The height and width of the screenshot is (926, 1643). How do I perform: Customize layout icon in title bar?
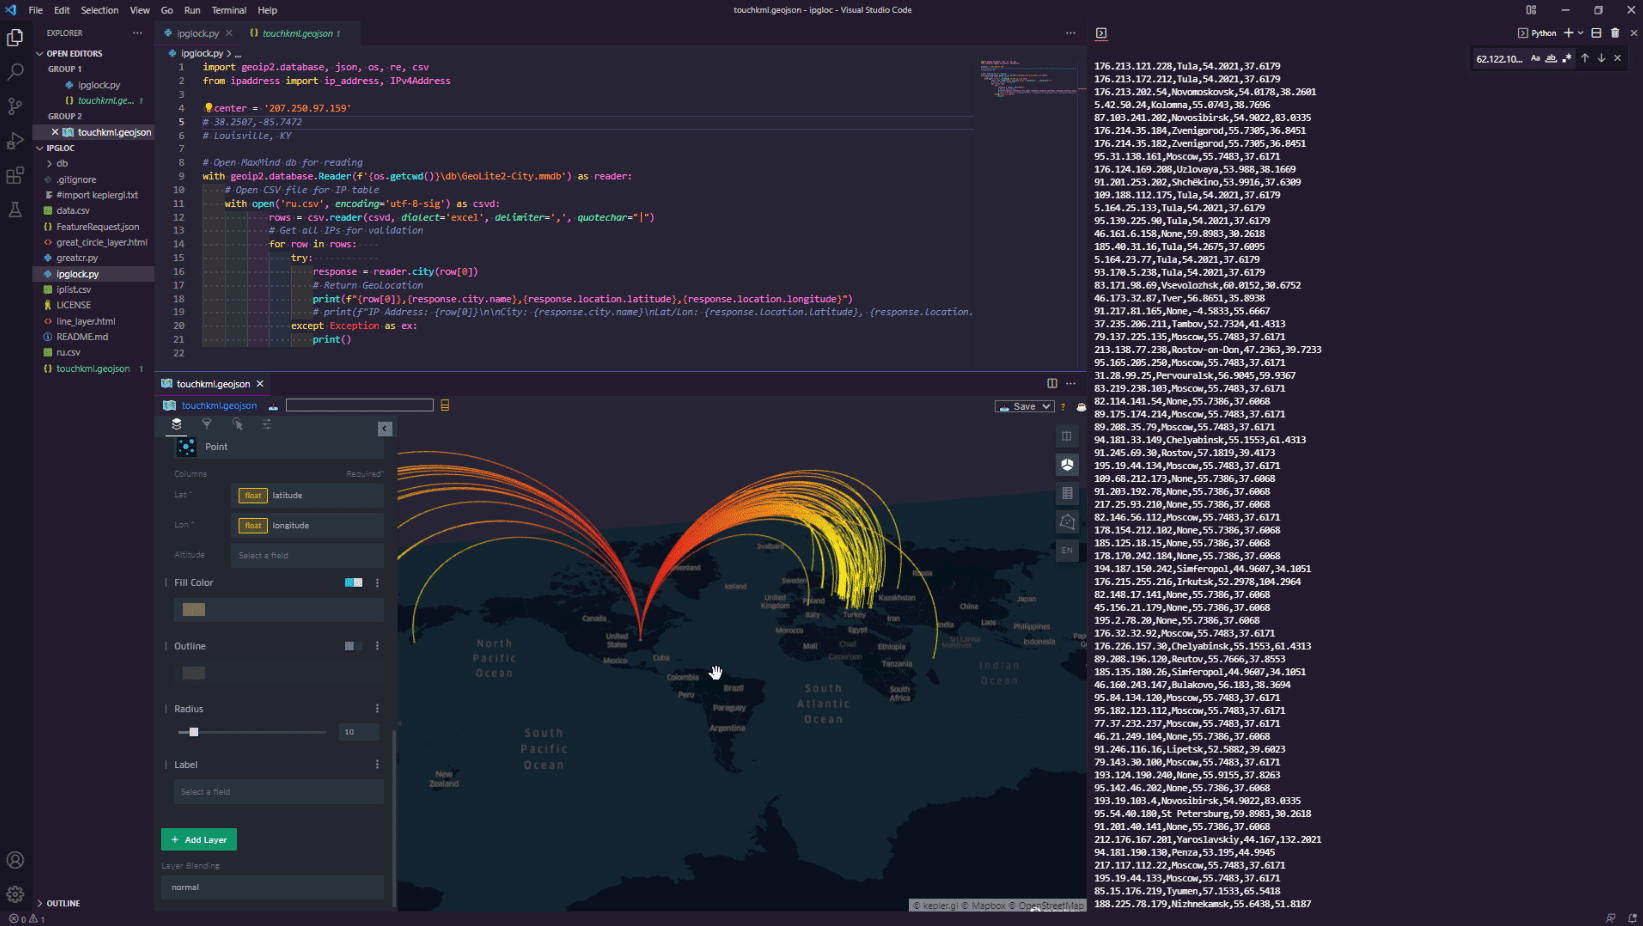coord(1531,10)
